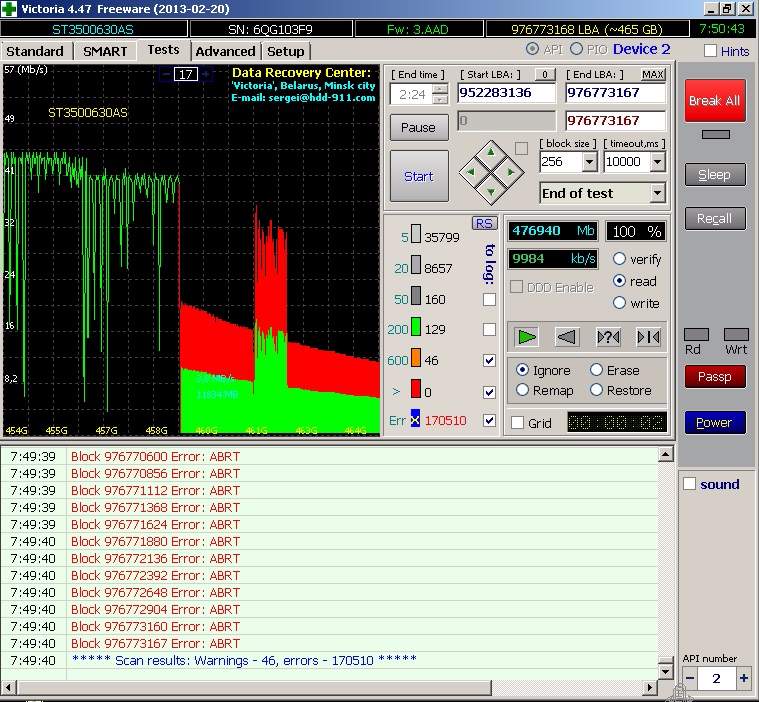Open the block size dropdown
The width and height of the screenshot is (759, 702).
point(589,162)
